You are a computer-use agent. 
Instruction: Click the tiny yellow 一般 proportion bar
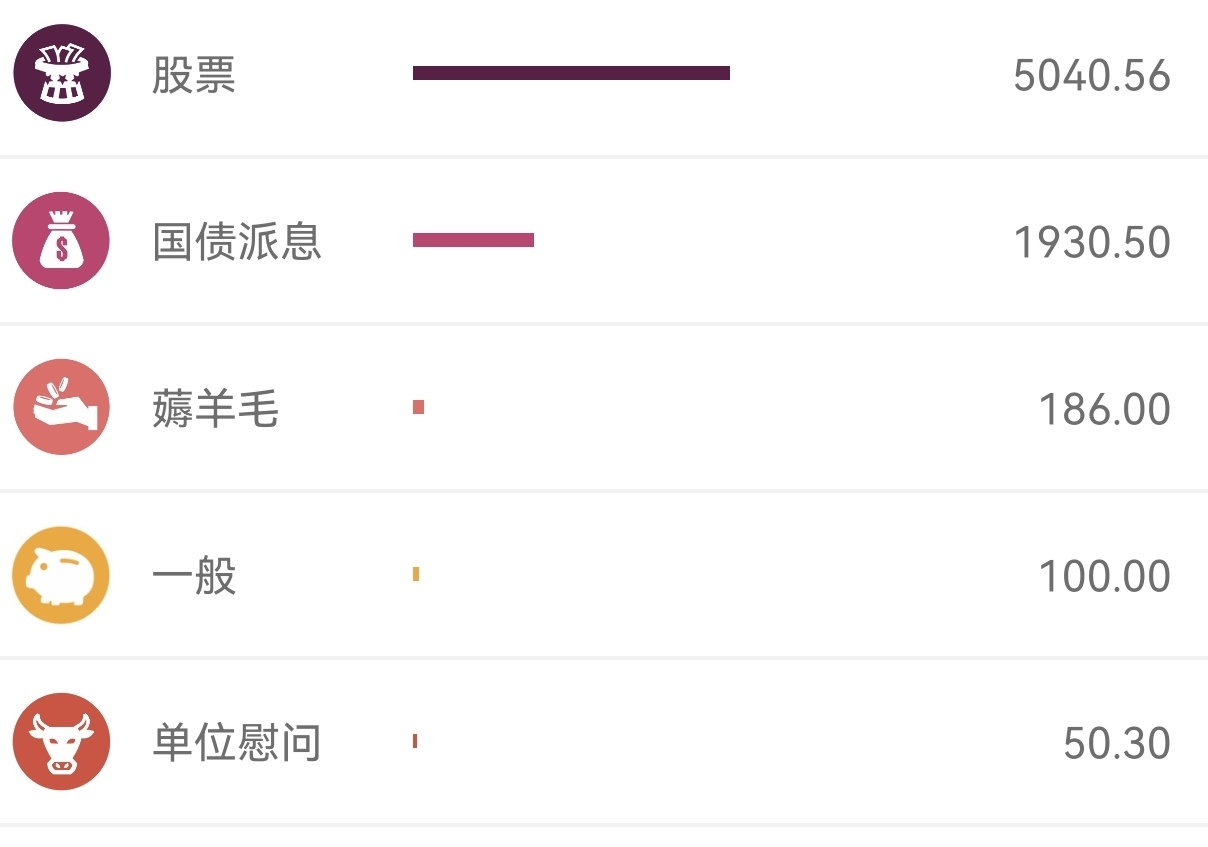(416, 574)
